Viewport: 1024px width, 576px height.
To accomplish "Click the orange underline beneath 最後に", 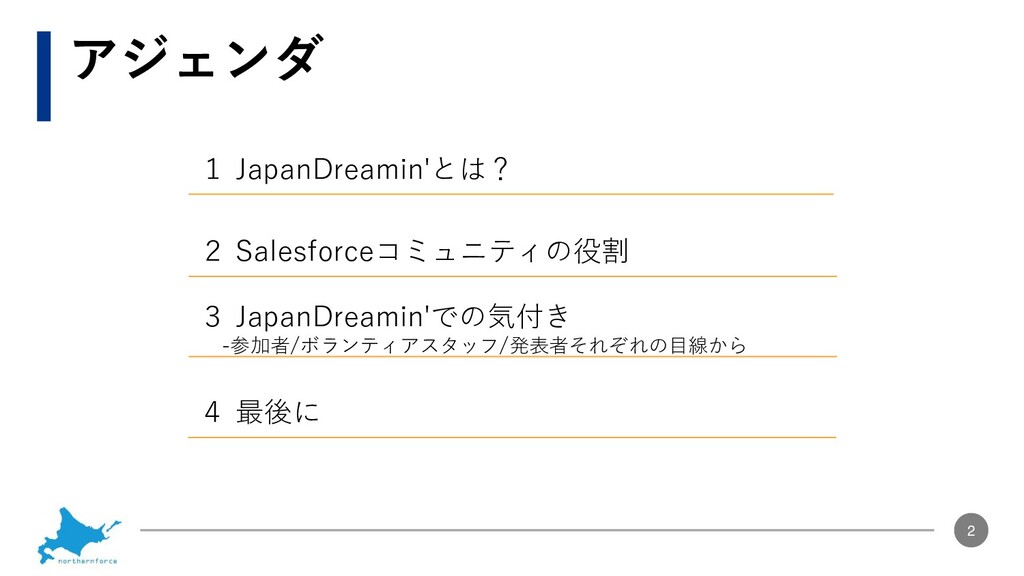I will (512, 437).
